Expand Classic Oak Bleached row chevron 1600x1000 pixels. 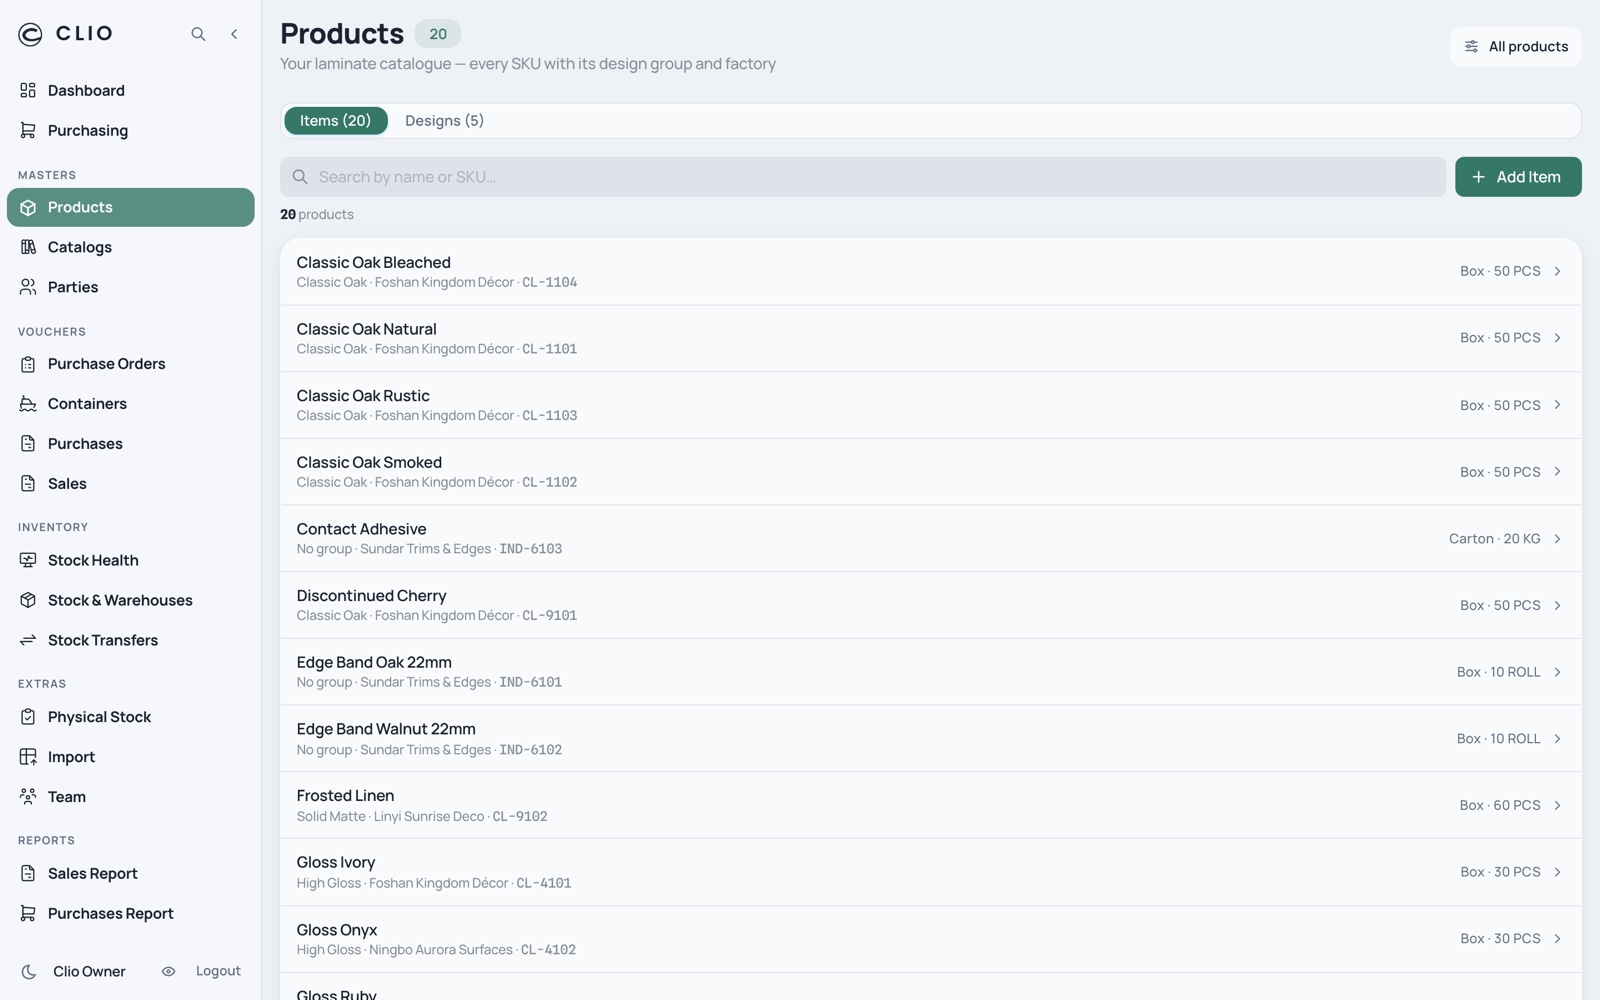tap(1557, 271)
